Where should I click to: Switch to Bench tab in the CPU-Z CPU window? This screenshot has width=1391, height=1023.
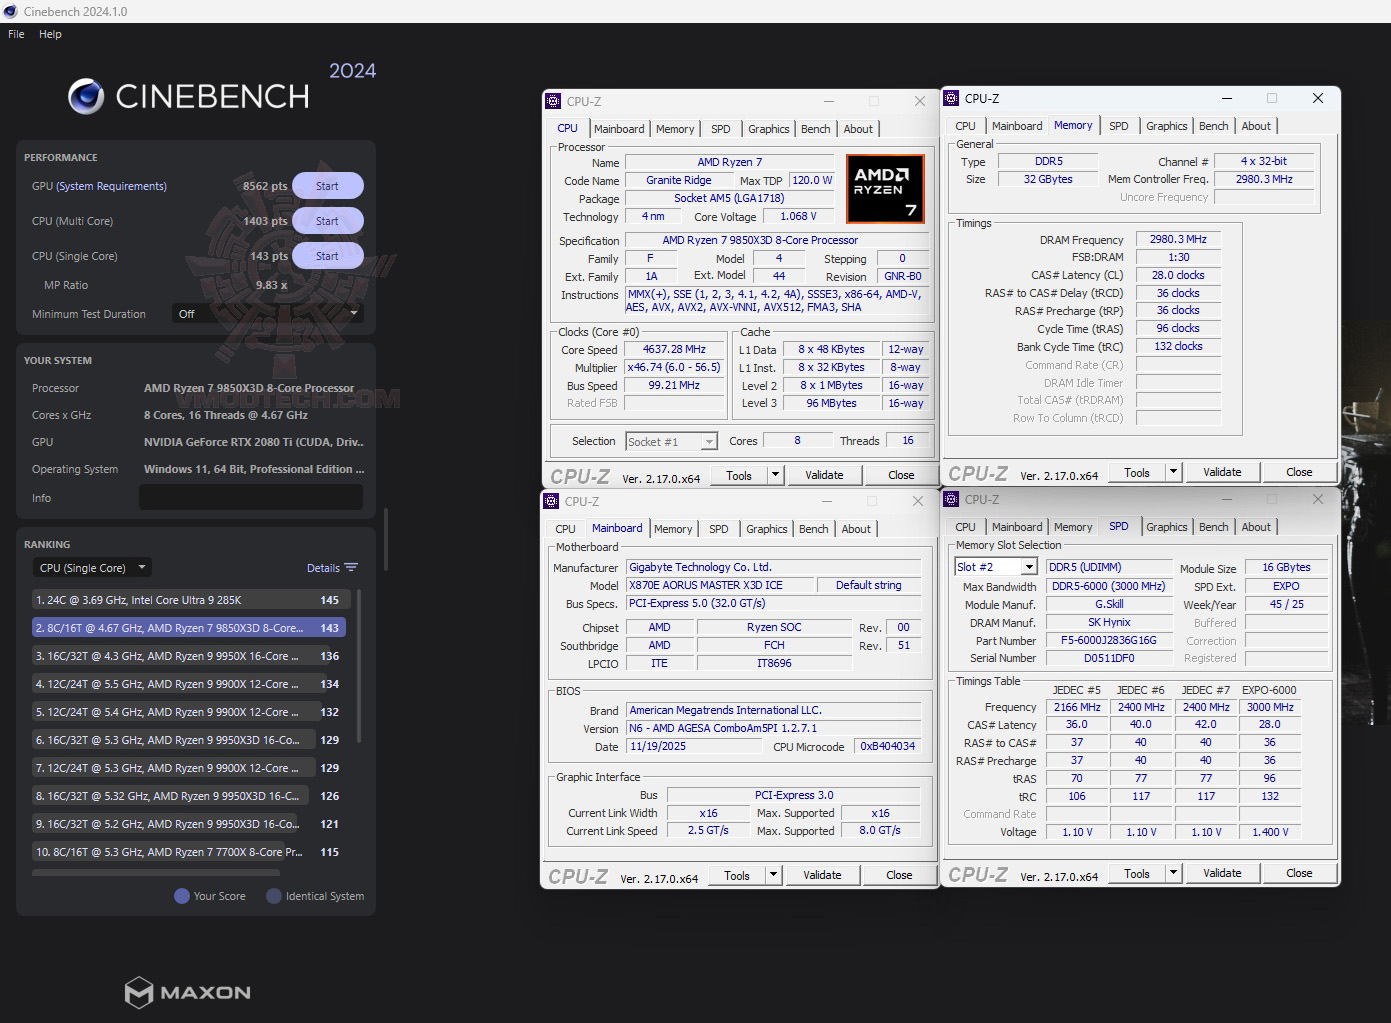click(816, 129)
